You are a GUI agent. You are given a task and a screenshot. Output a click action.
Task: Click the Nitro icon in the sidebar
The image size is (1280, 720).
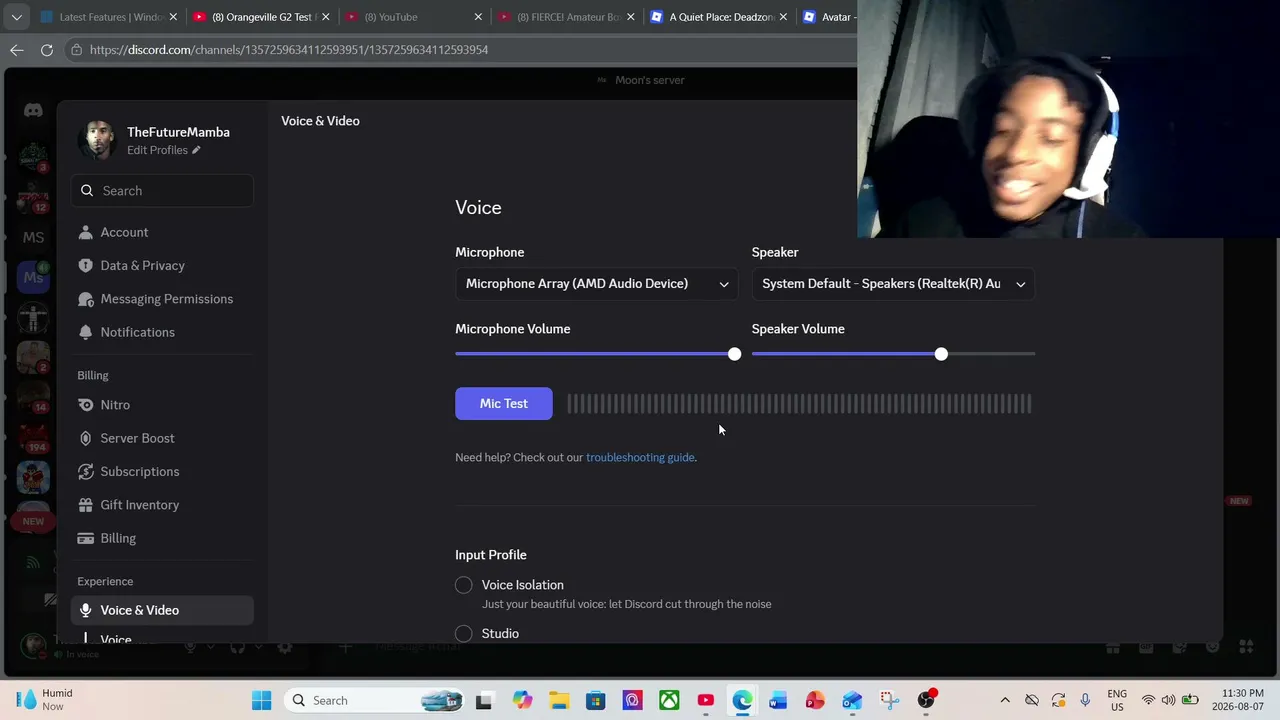(85, 405)
